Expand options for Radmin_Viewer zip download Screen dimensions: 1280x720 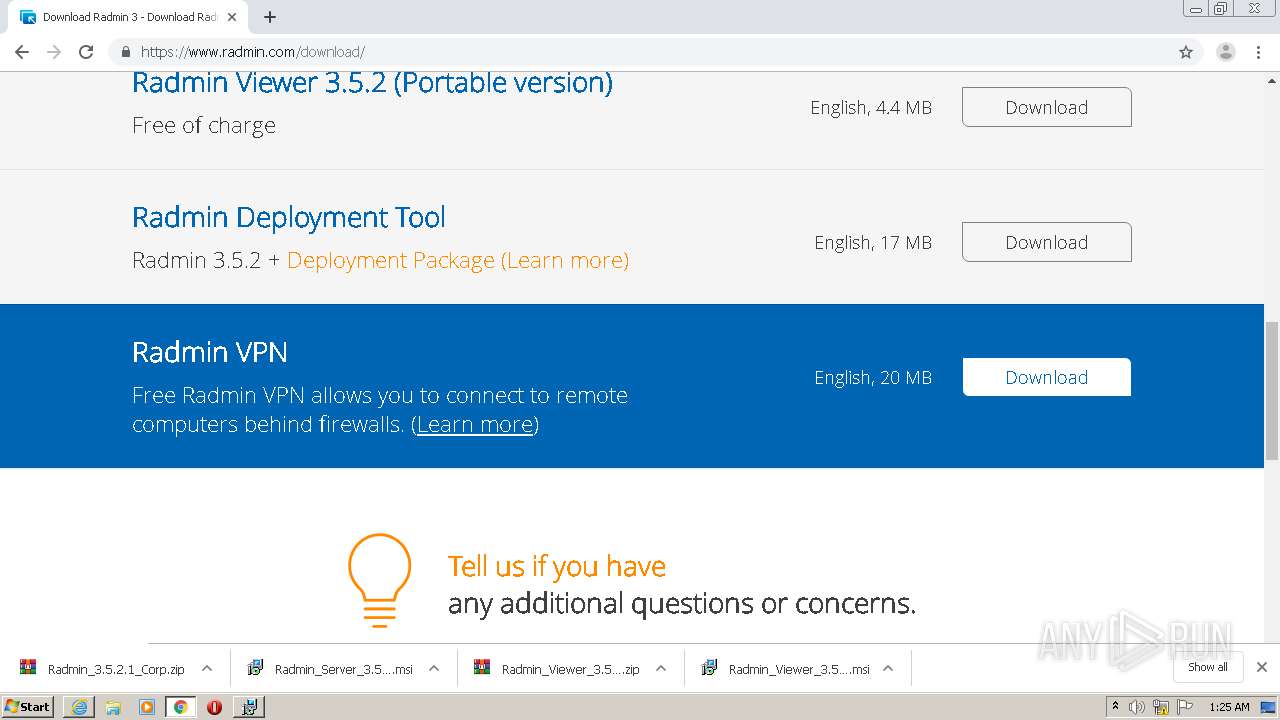[661, 668]
